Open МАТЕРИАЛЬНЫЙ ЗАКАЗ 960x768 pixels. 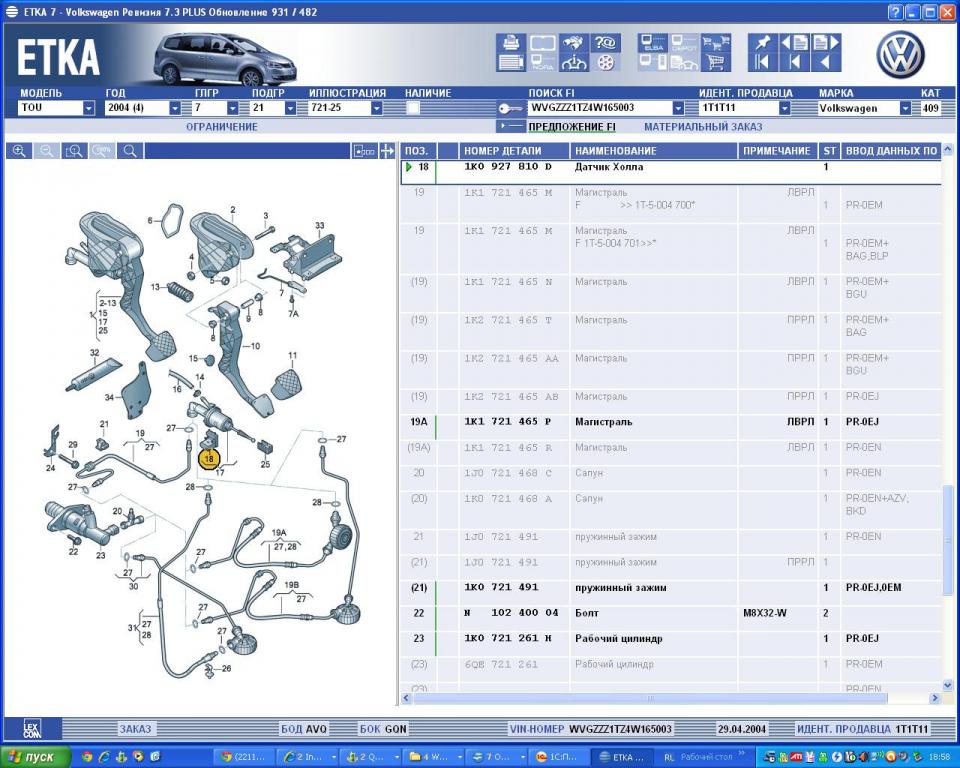(x=703, y=127)
